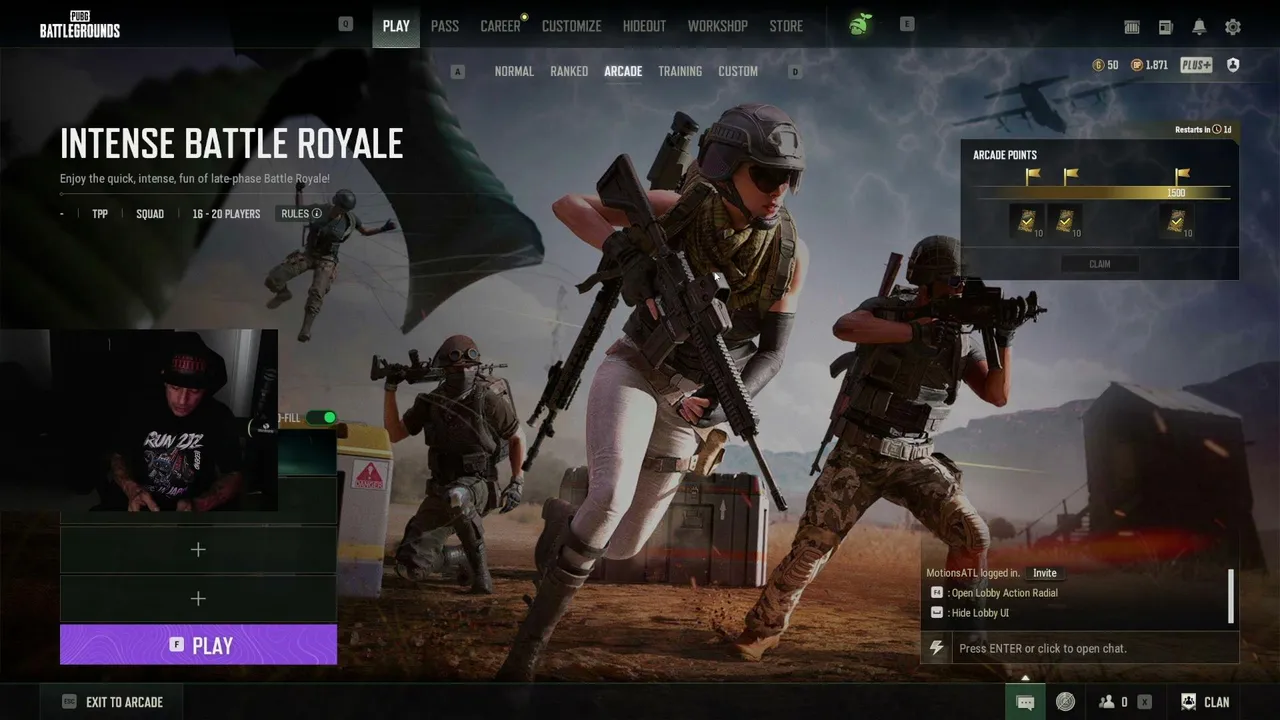Click the "16 - 20 PLAYERS" label

click(226, 214)
